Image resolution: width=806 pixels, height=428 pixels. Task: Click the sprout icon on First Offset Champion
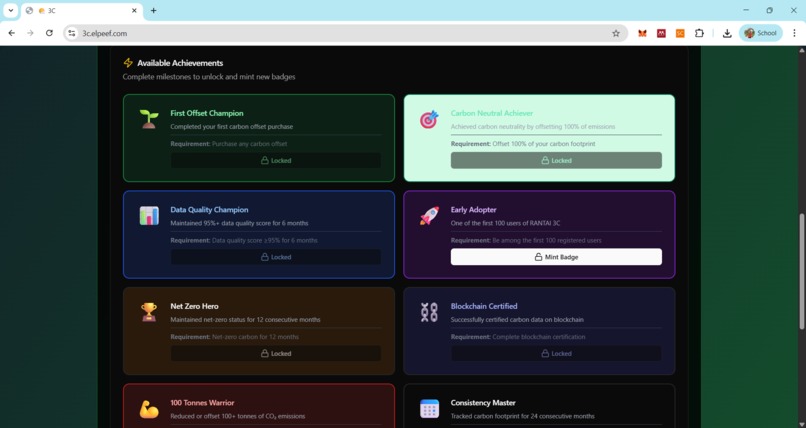149,119
